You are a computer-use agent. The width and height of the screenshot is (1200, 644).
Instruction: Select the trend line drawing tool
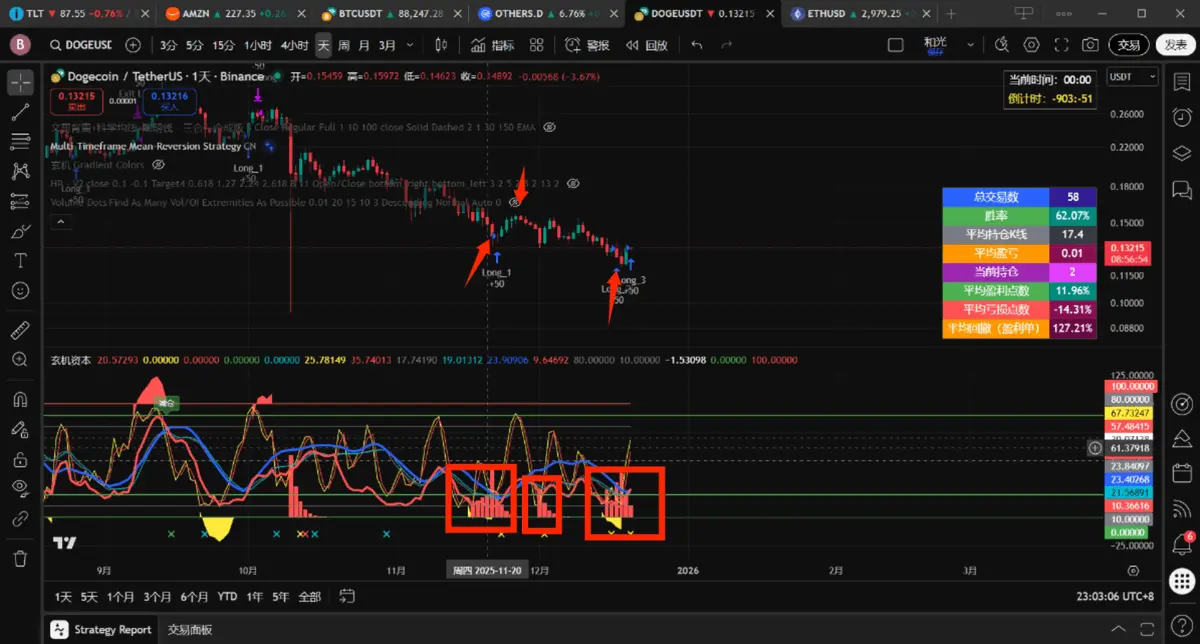tap(20, 112)
